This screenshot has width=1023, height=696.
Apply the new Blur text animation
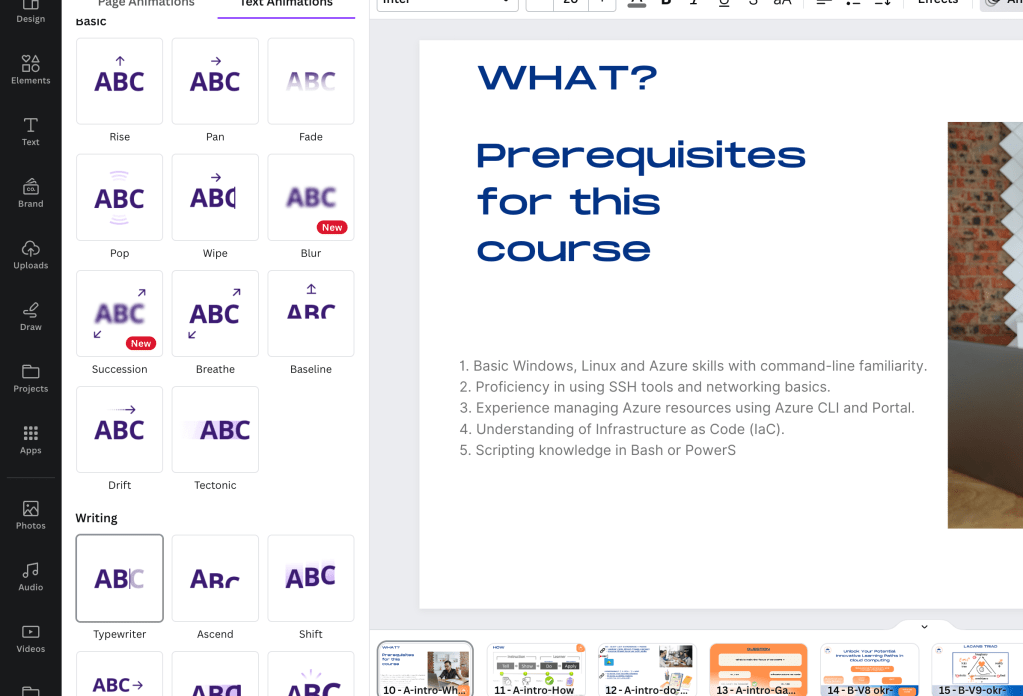311,198
